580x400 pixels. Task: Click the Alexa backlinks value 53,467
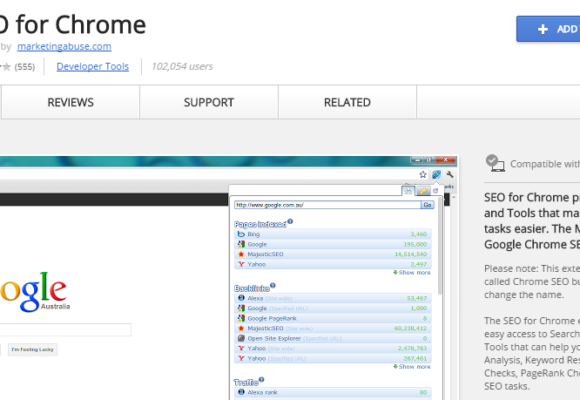417,298
